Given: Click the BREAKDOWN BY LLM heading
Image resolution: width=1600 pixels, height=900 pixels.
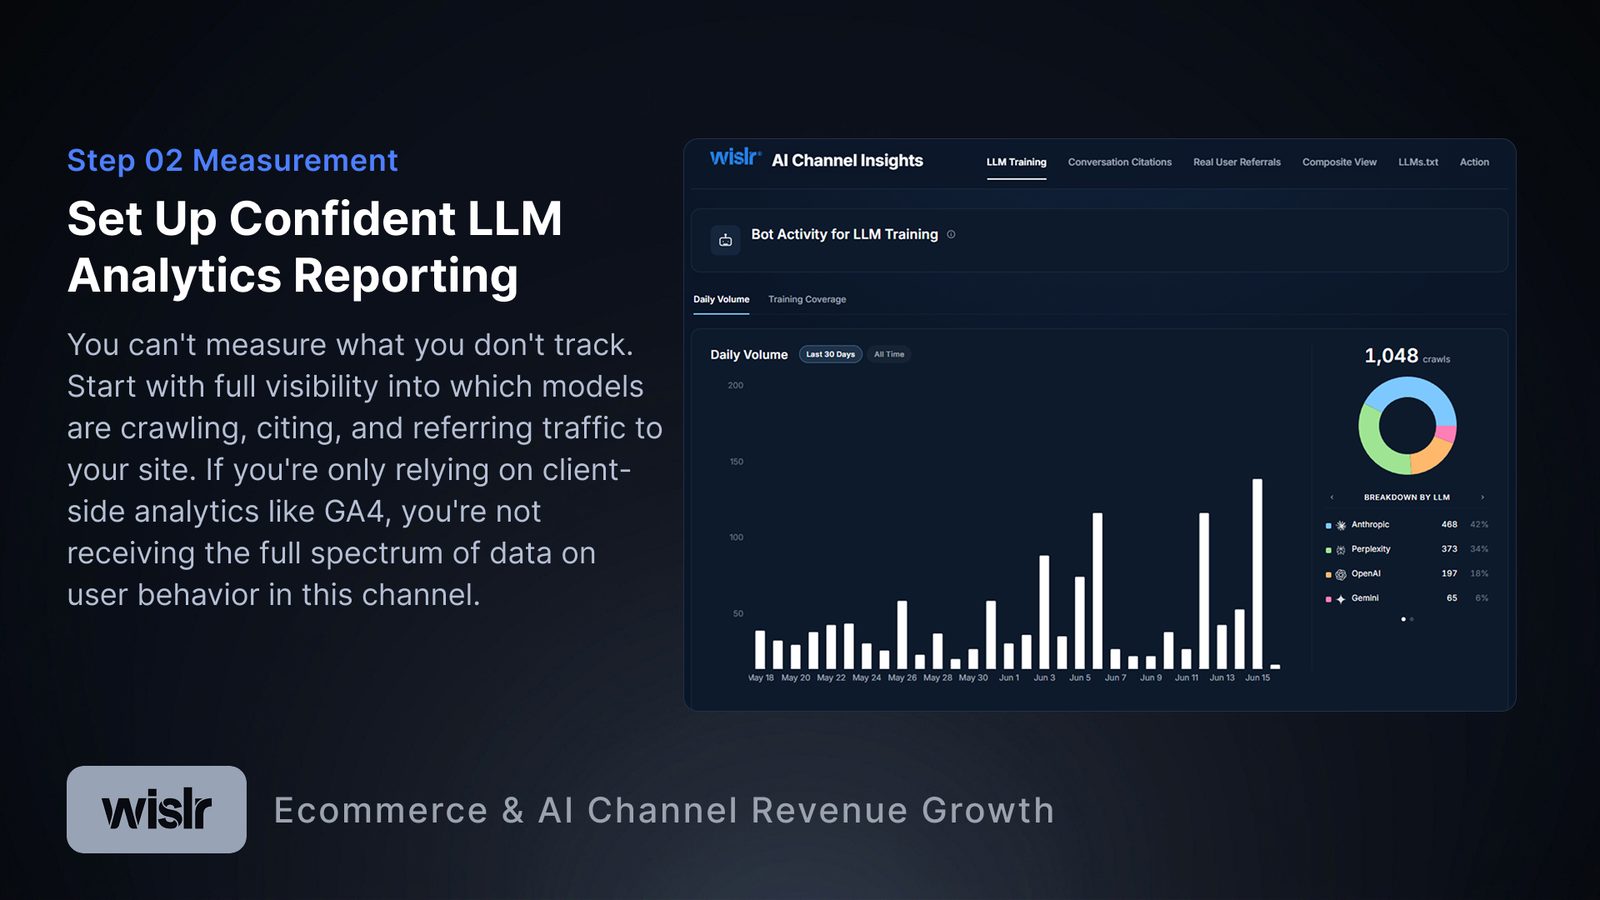Looking at the screenshot, I should click(1407, 497).
